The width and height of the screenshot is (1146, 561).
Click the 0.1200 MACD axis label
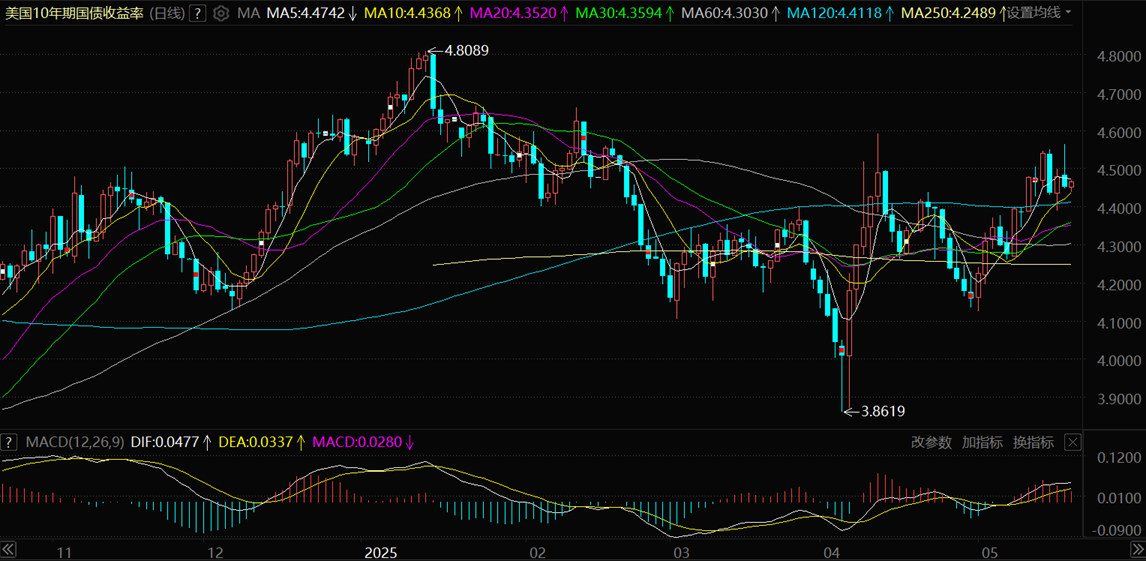[1117, 457]
